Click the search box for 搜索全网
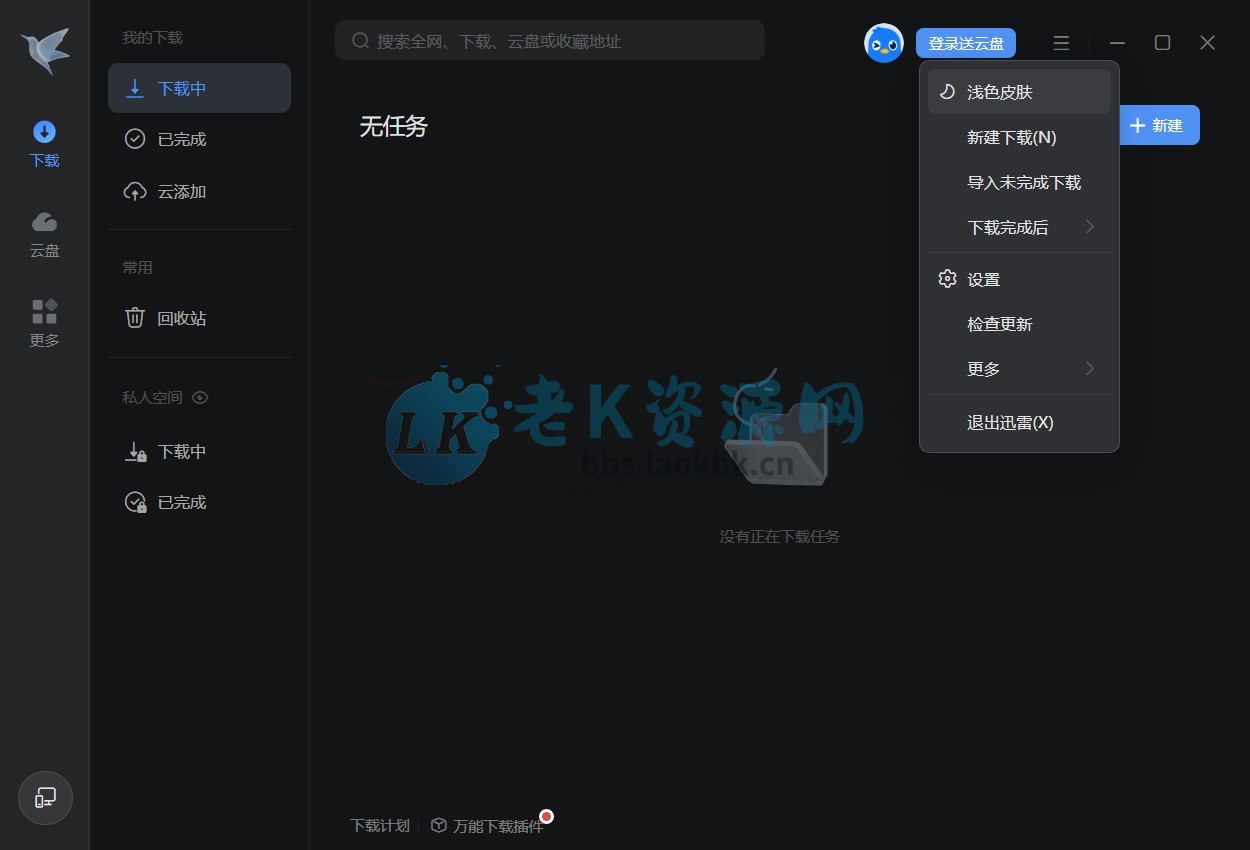The height and width of the screenshot is (850, 1250). (550, 41)
